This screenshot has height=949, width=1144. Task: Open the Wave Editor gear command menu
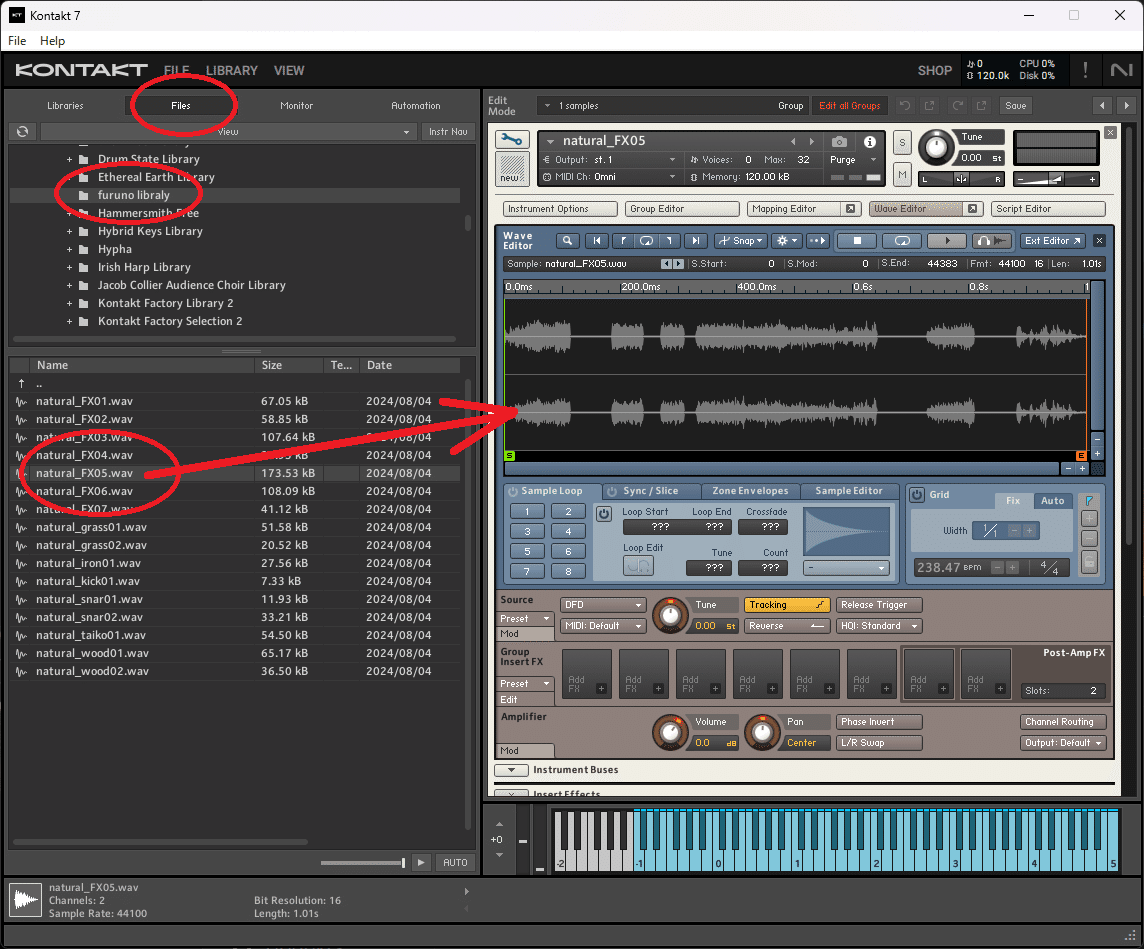click(x=787, y=241)
